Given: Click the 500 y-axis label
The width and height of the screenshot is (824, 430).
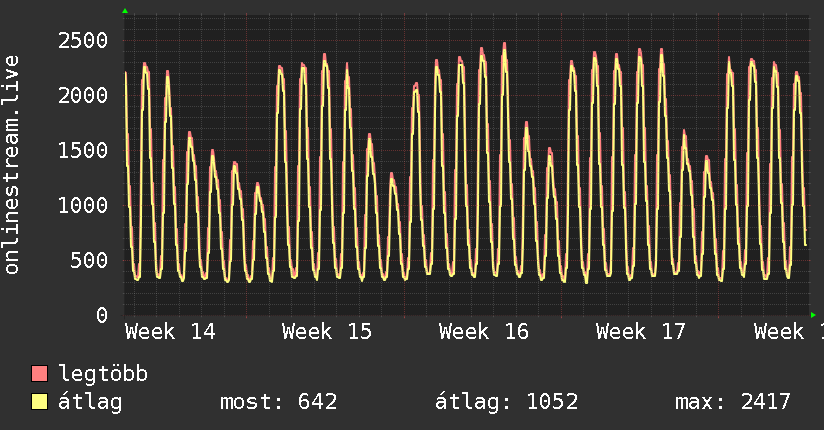Looking at the screenshot, I should click(x=89, y=261).
